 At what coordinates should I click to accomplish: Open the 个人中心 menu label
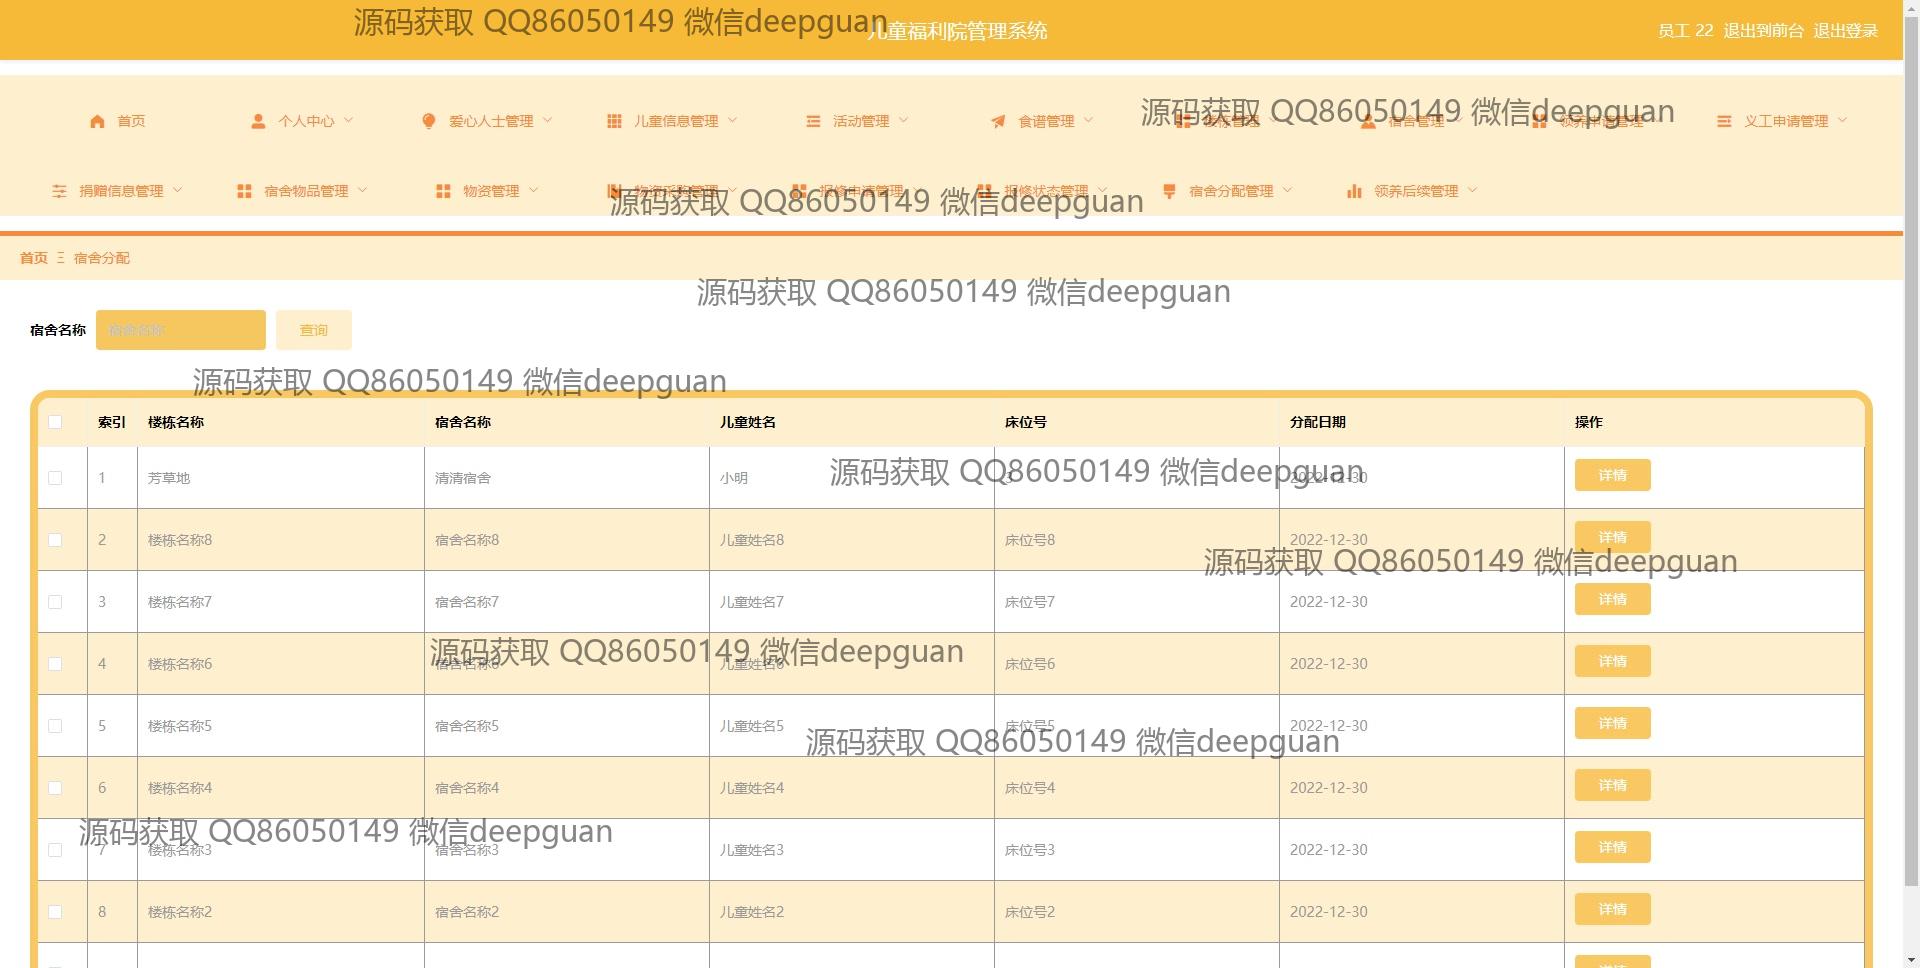(306, 121)
